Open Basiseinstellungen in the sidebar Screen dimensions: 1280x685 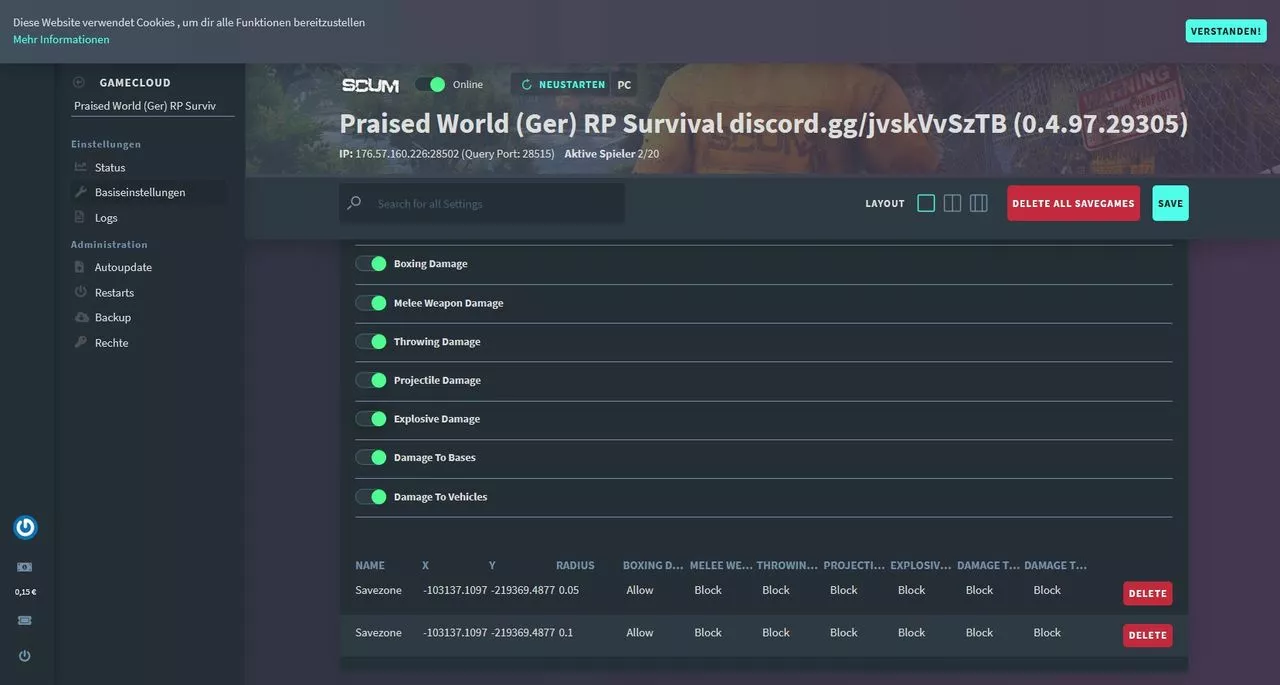point(140,192)
